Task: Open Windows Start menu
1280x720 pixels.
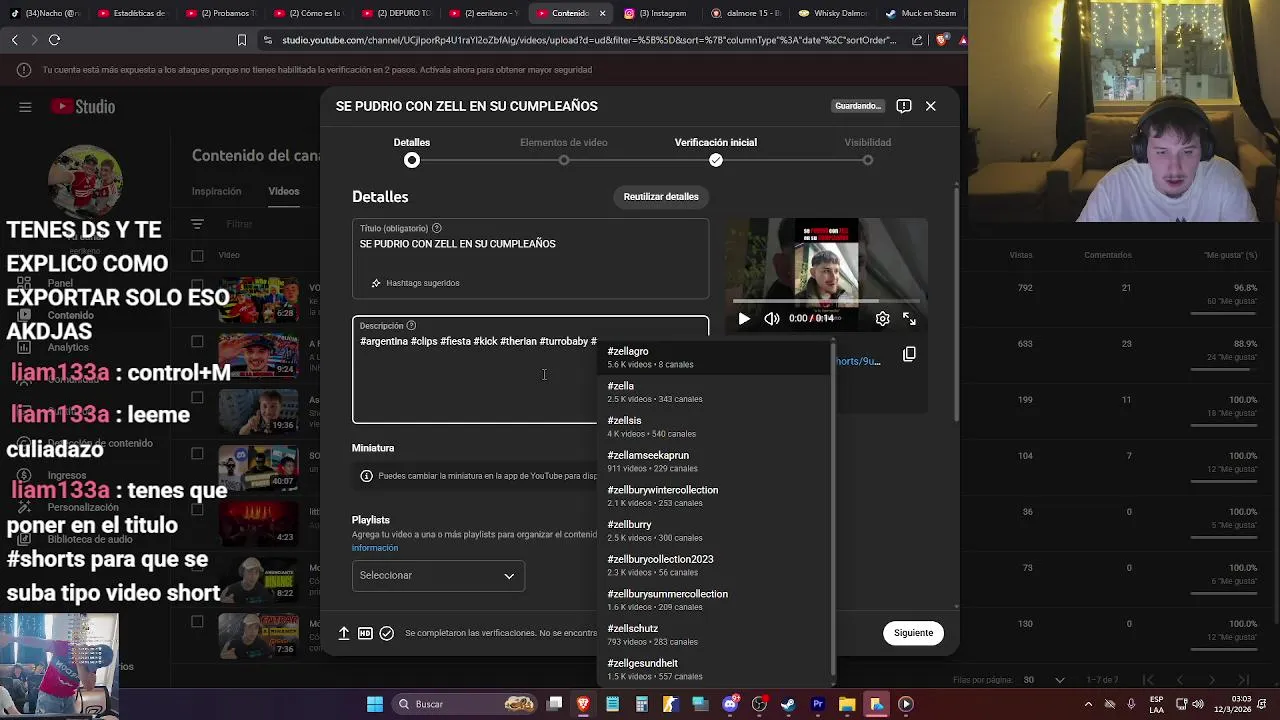Action: click(x=375, y=704)
